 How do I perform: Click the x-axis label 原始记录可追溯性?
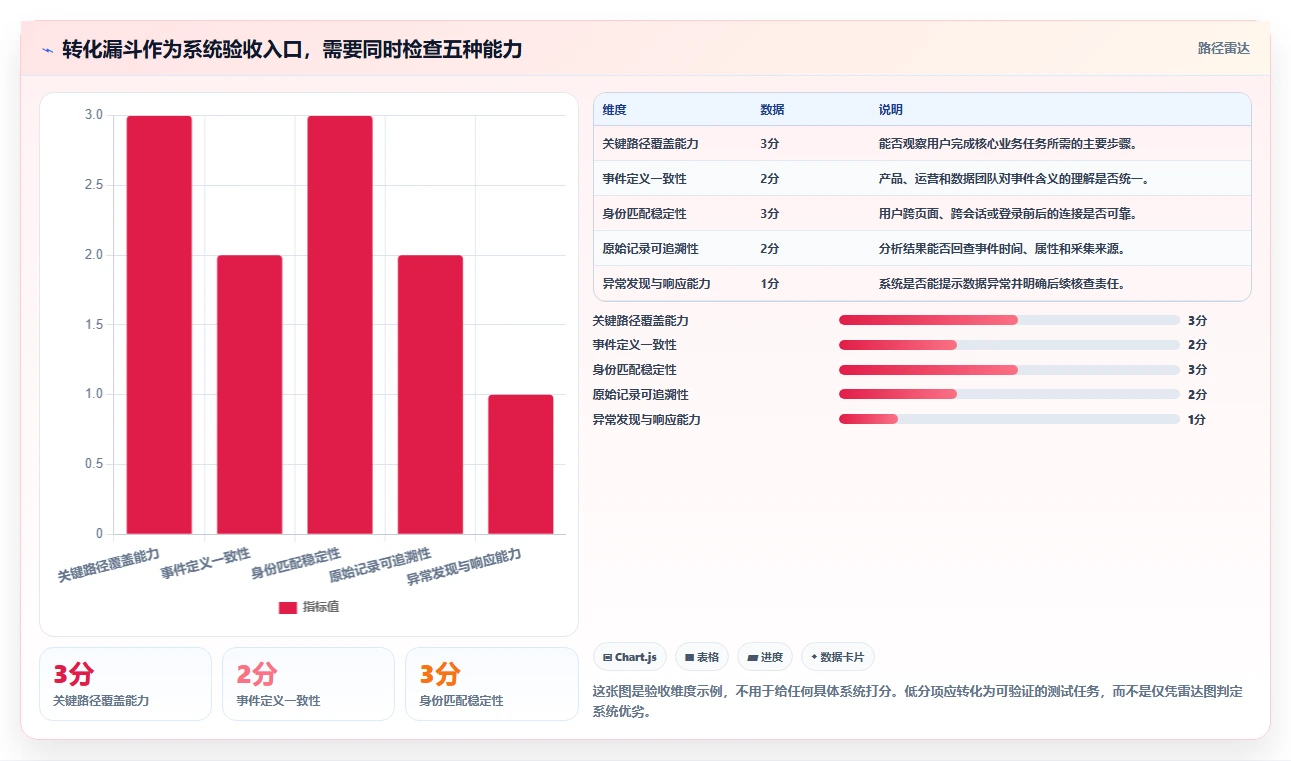point(380,565)
